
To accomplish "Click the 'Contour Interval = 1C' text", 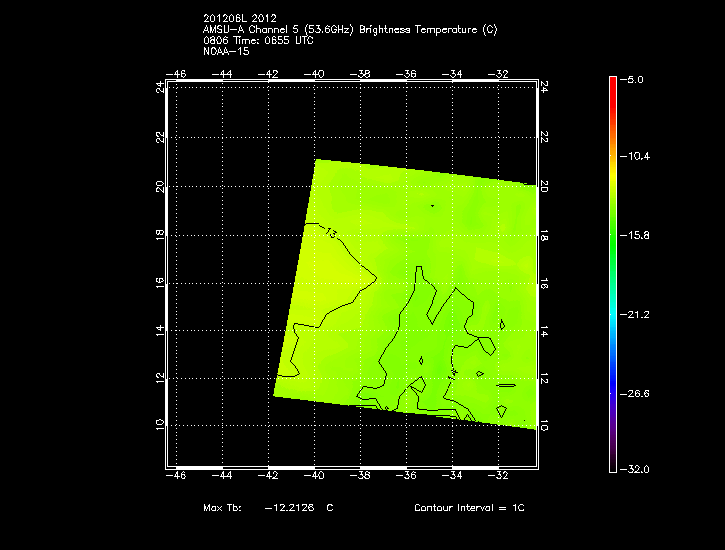I will click(x=468, y=508).
